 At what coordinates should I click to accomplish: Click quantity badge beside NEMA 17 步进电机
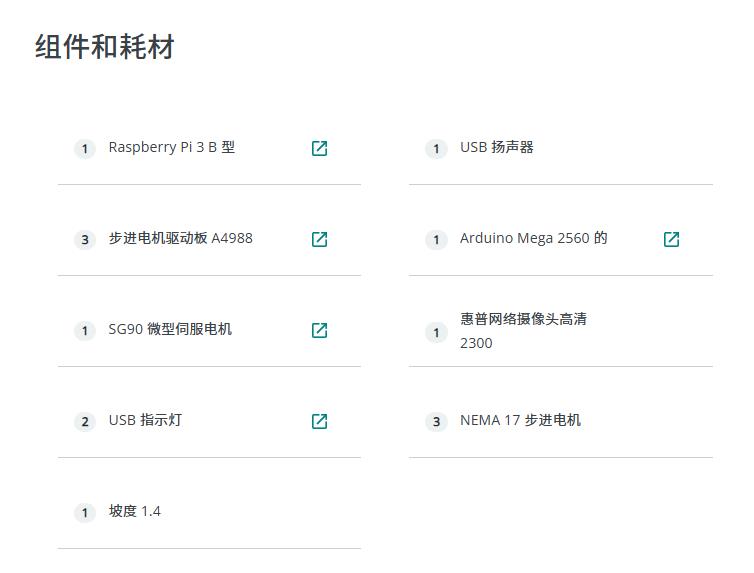coord(436,421)
